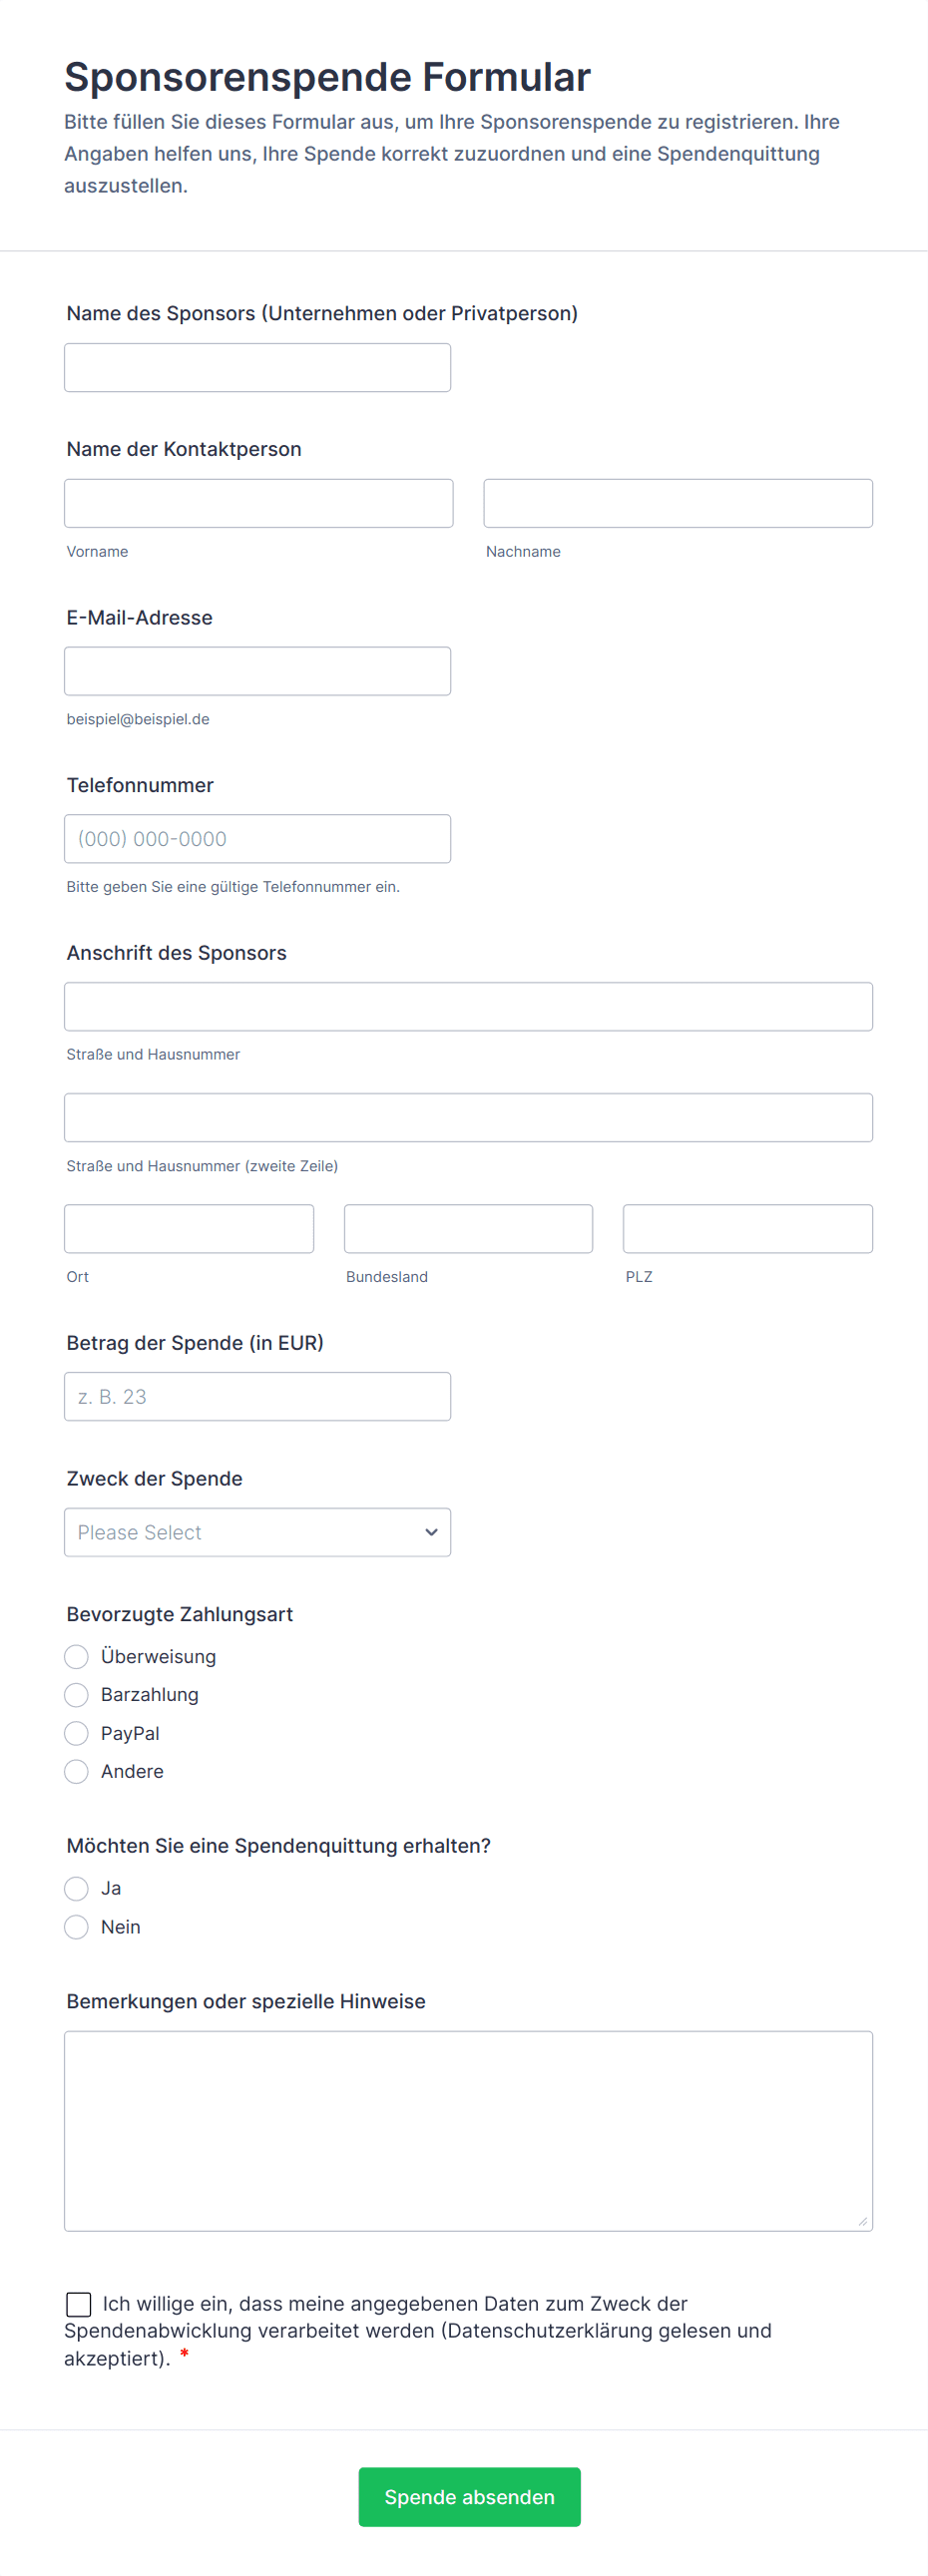Image resolution: width=928 pixels, height=2576 pixels.
Task: Open the Zweck der Spende dropdown
Action: [x=257, y=1532]
